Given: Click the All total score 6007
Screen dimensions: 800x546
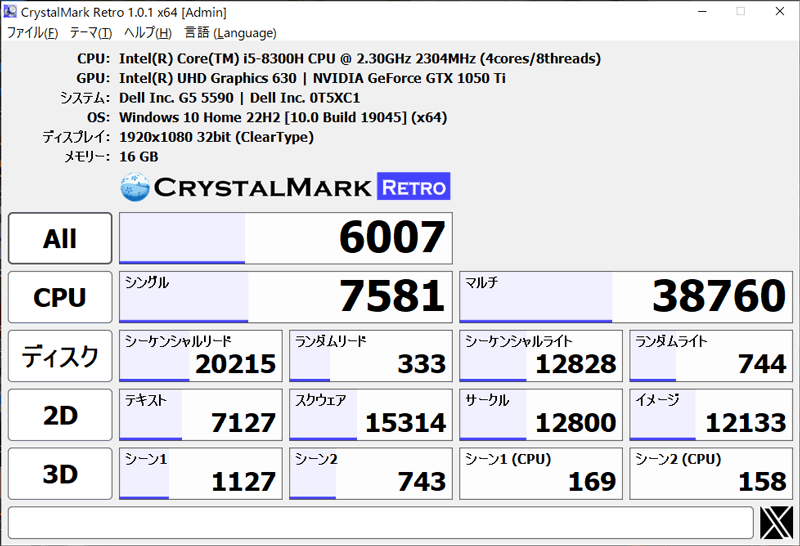Looking at the screenshot, I should (286, 238).
